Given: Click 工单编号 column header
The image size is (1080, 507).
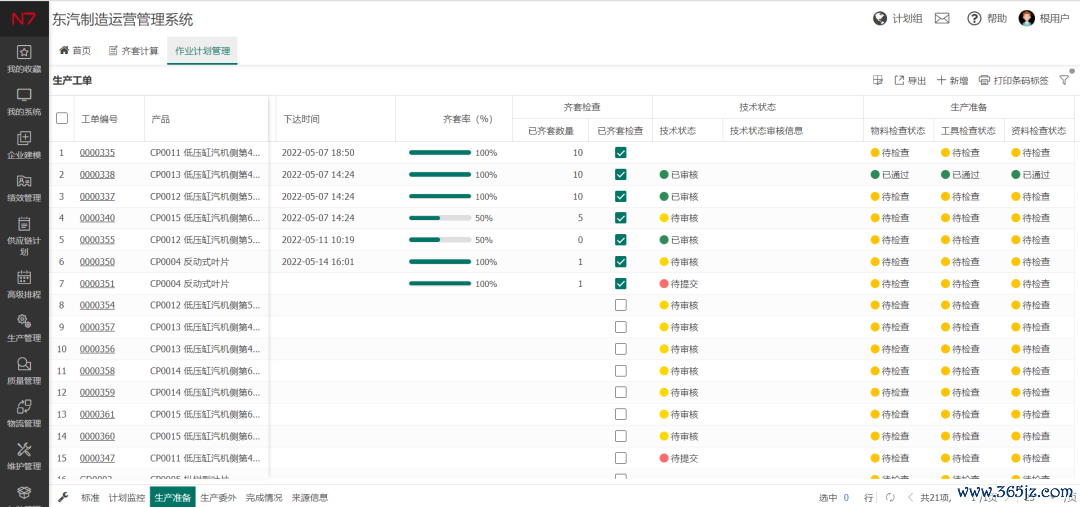Looking at the screenshot, I should coord(99,118).
